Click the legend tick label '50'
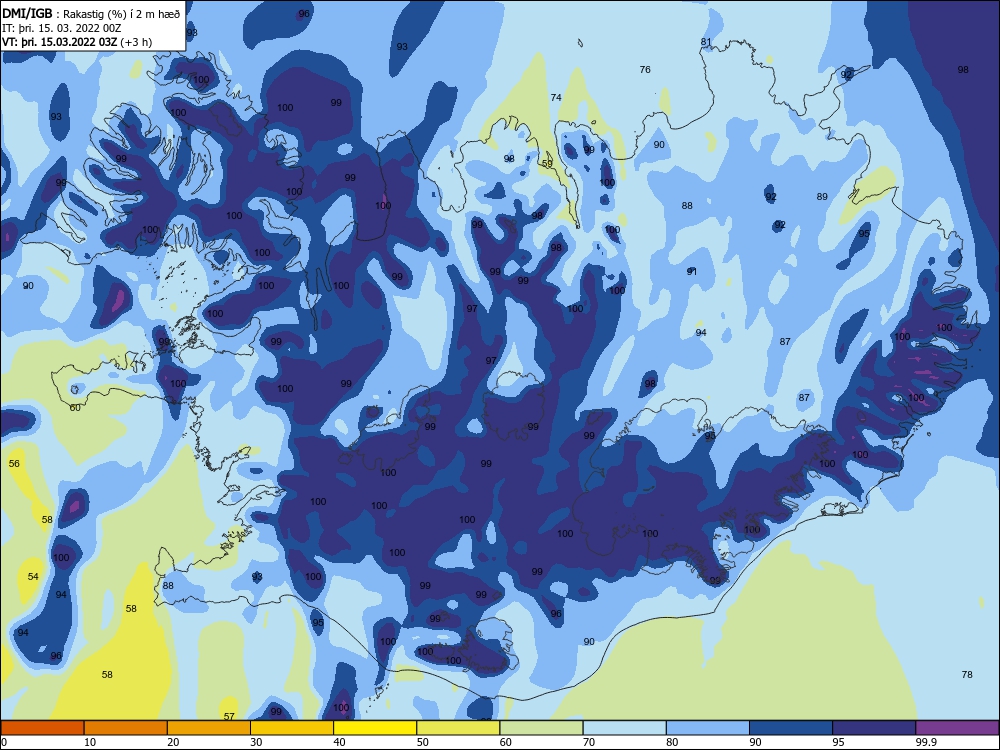1000x750 pixels. [x=423, y=742]
